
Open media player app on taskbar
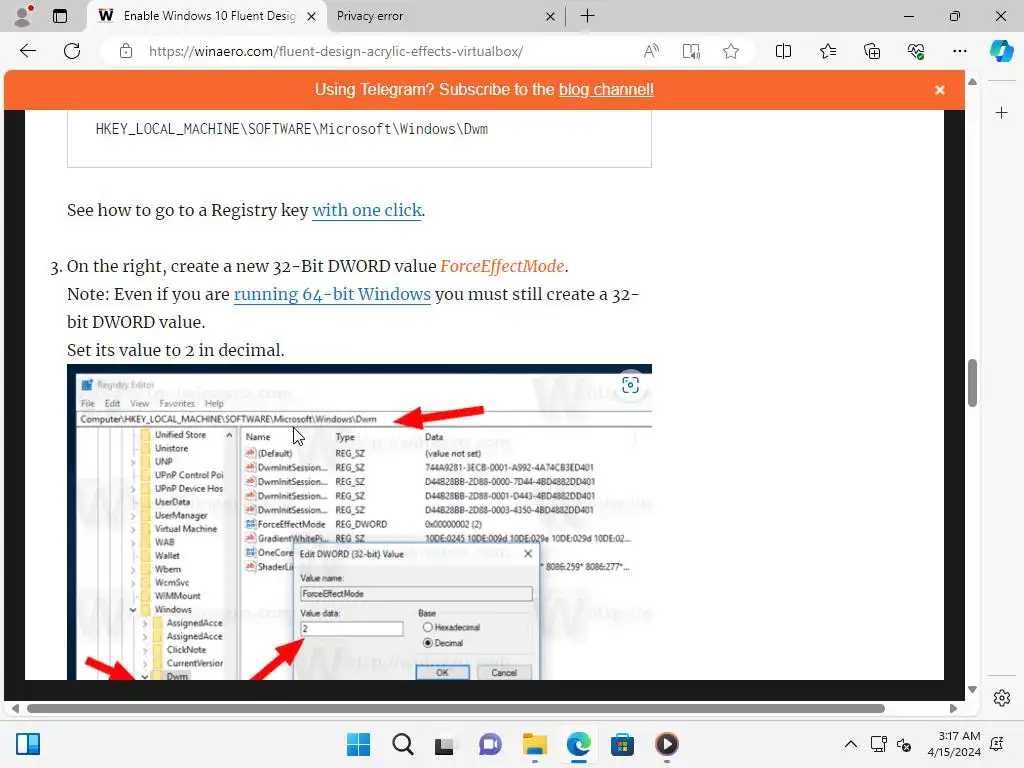point(666,744)
